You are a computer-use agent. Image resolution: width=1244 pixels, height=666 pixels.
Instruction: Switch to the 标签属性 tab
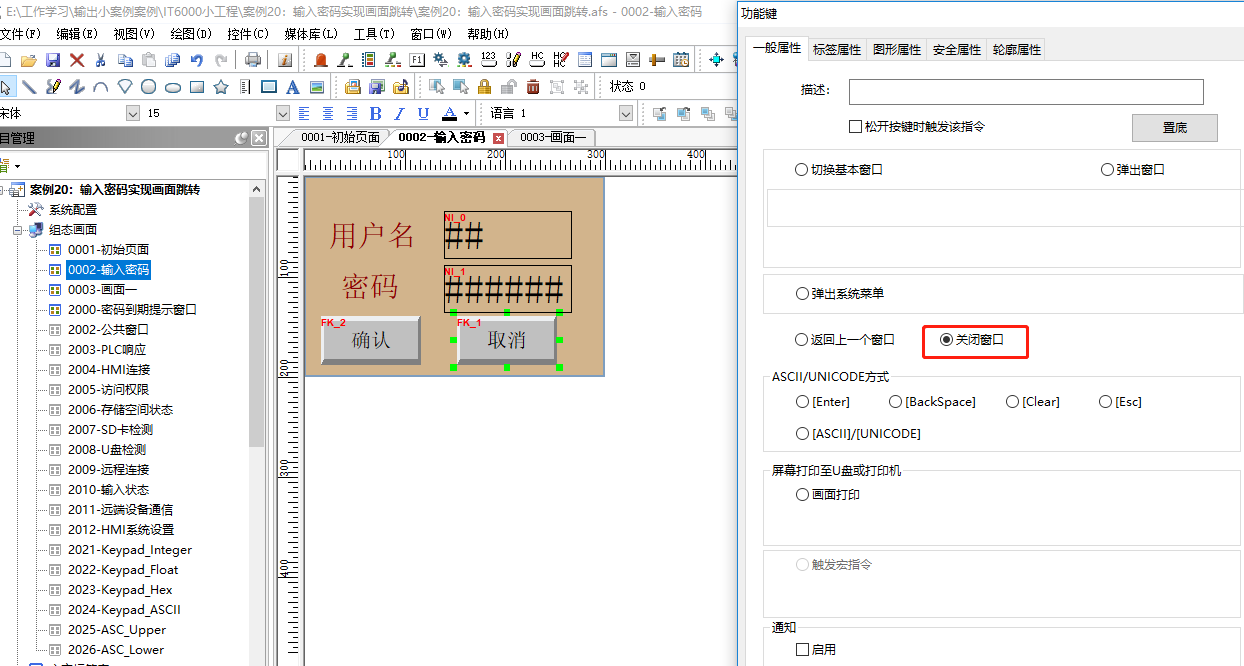click(x=836, y=49)
